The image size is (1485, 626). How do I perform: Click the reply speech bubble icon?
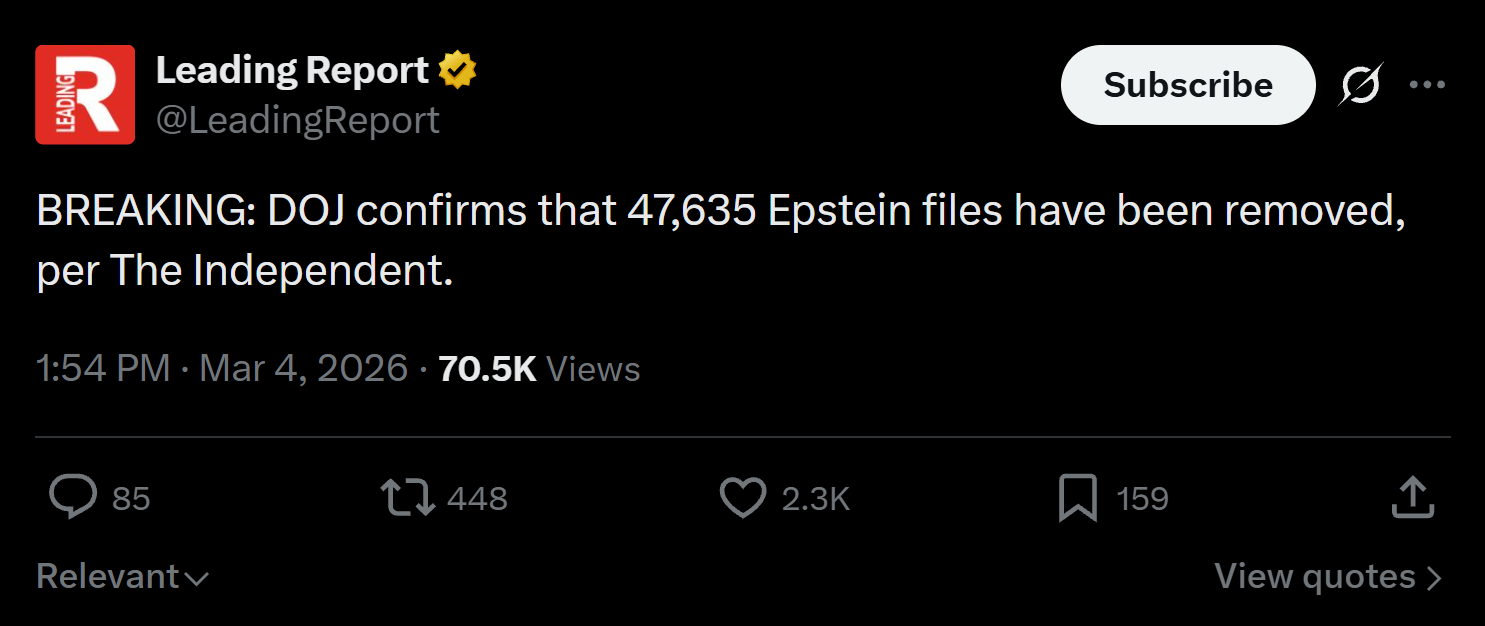[73, 497]
